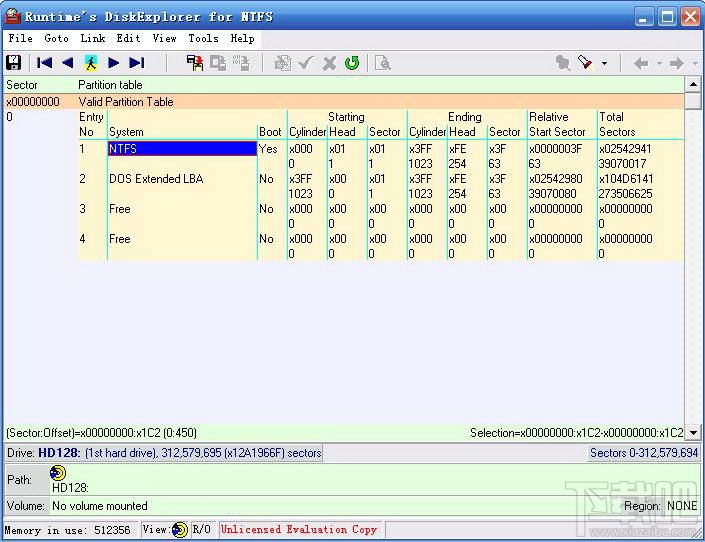Click the scroll down arrow of vertical scrollbar
Screen dimensions: 705x542
(x=693, y=432)
